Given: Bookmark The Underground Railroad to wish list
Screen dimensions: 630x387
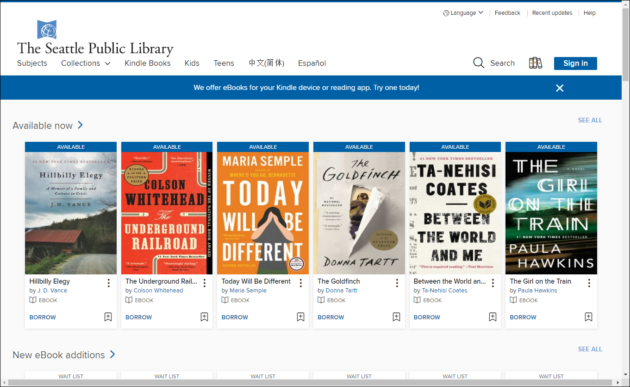Looking at the screenshot, I should (204, 317).
